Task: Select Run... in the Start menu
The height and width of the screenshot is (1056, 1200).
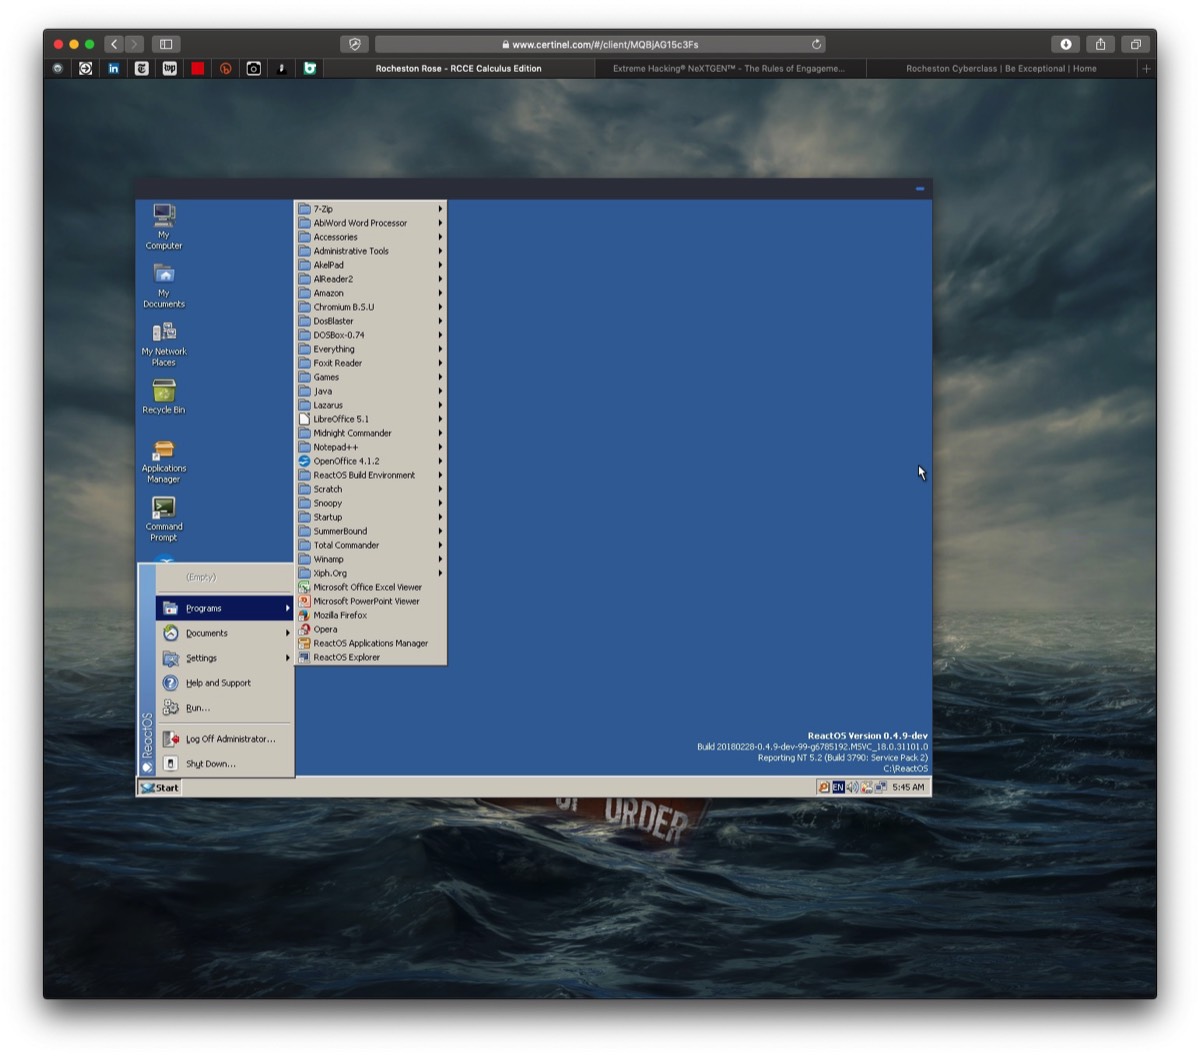Action: click(225, 708)
